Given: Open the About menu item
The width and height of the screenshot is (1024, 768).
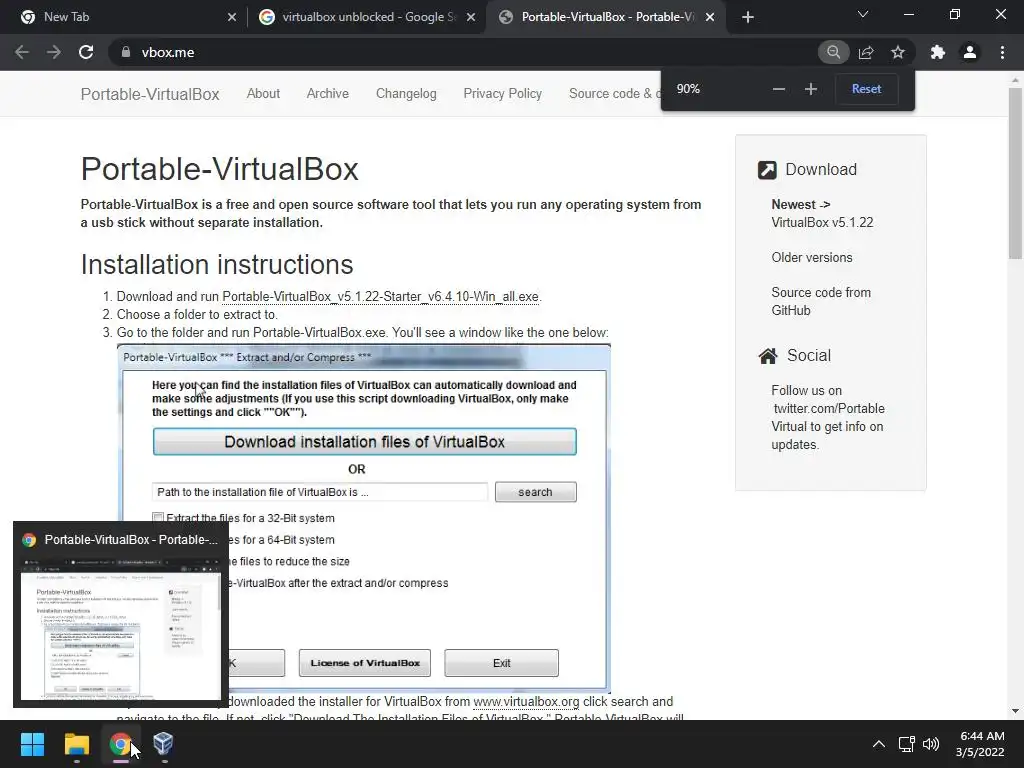Looking at the screenshot, I should click(x=263, y=93).
